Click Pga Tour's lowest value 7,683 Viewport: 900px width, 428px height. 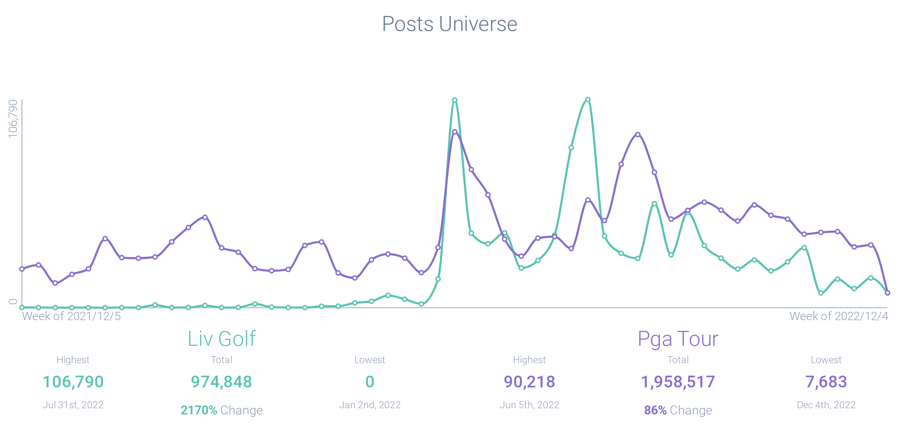point(827,381)
